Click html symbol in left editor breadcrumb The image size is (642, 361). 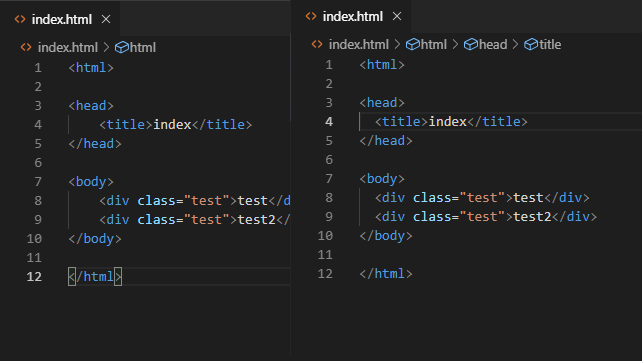(x=142, y=47)
